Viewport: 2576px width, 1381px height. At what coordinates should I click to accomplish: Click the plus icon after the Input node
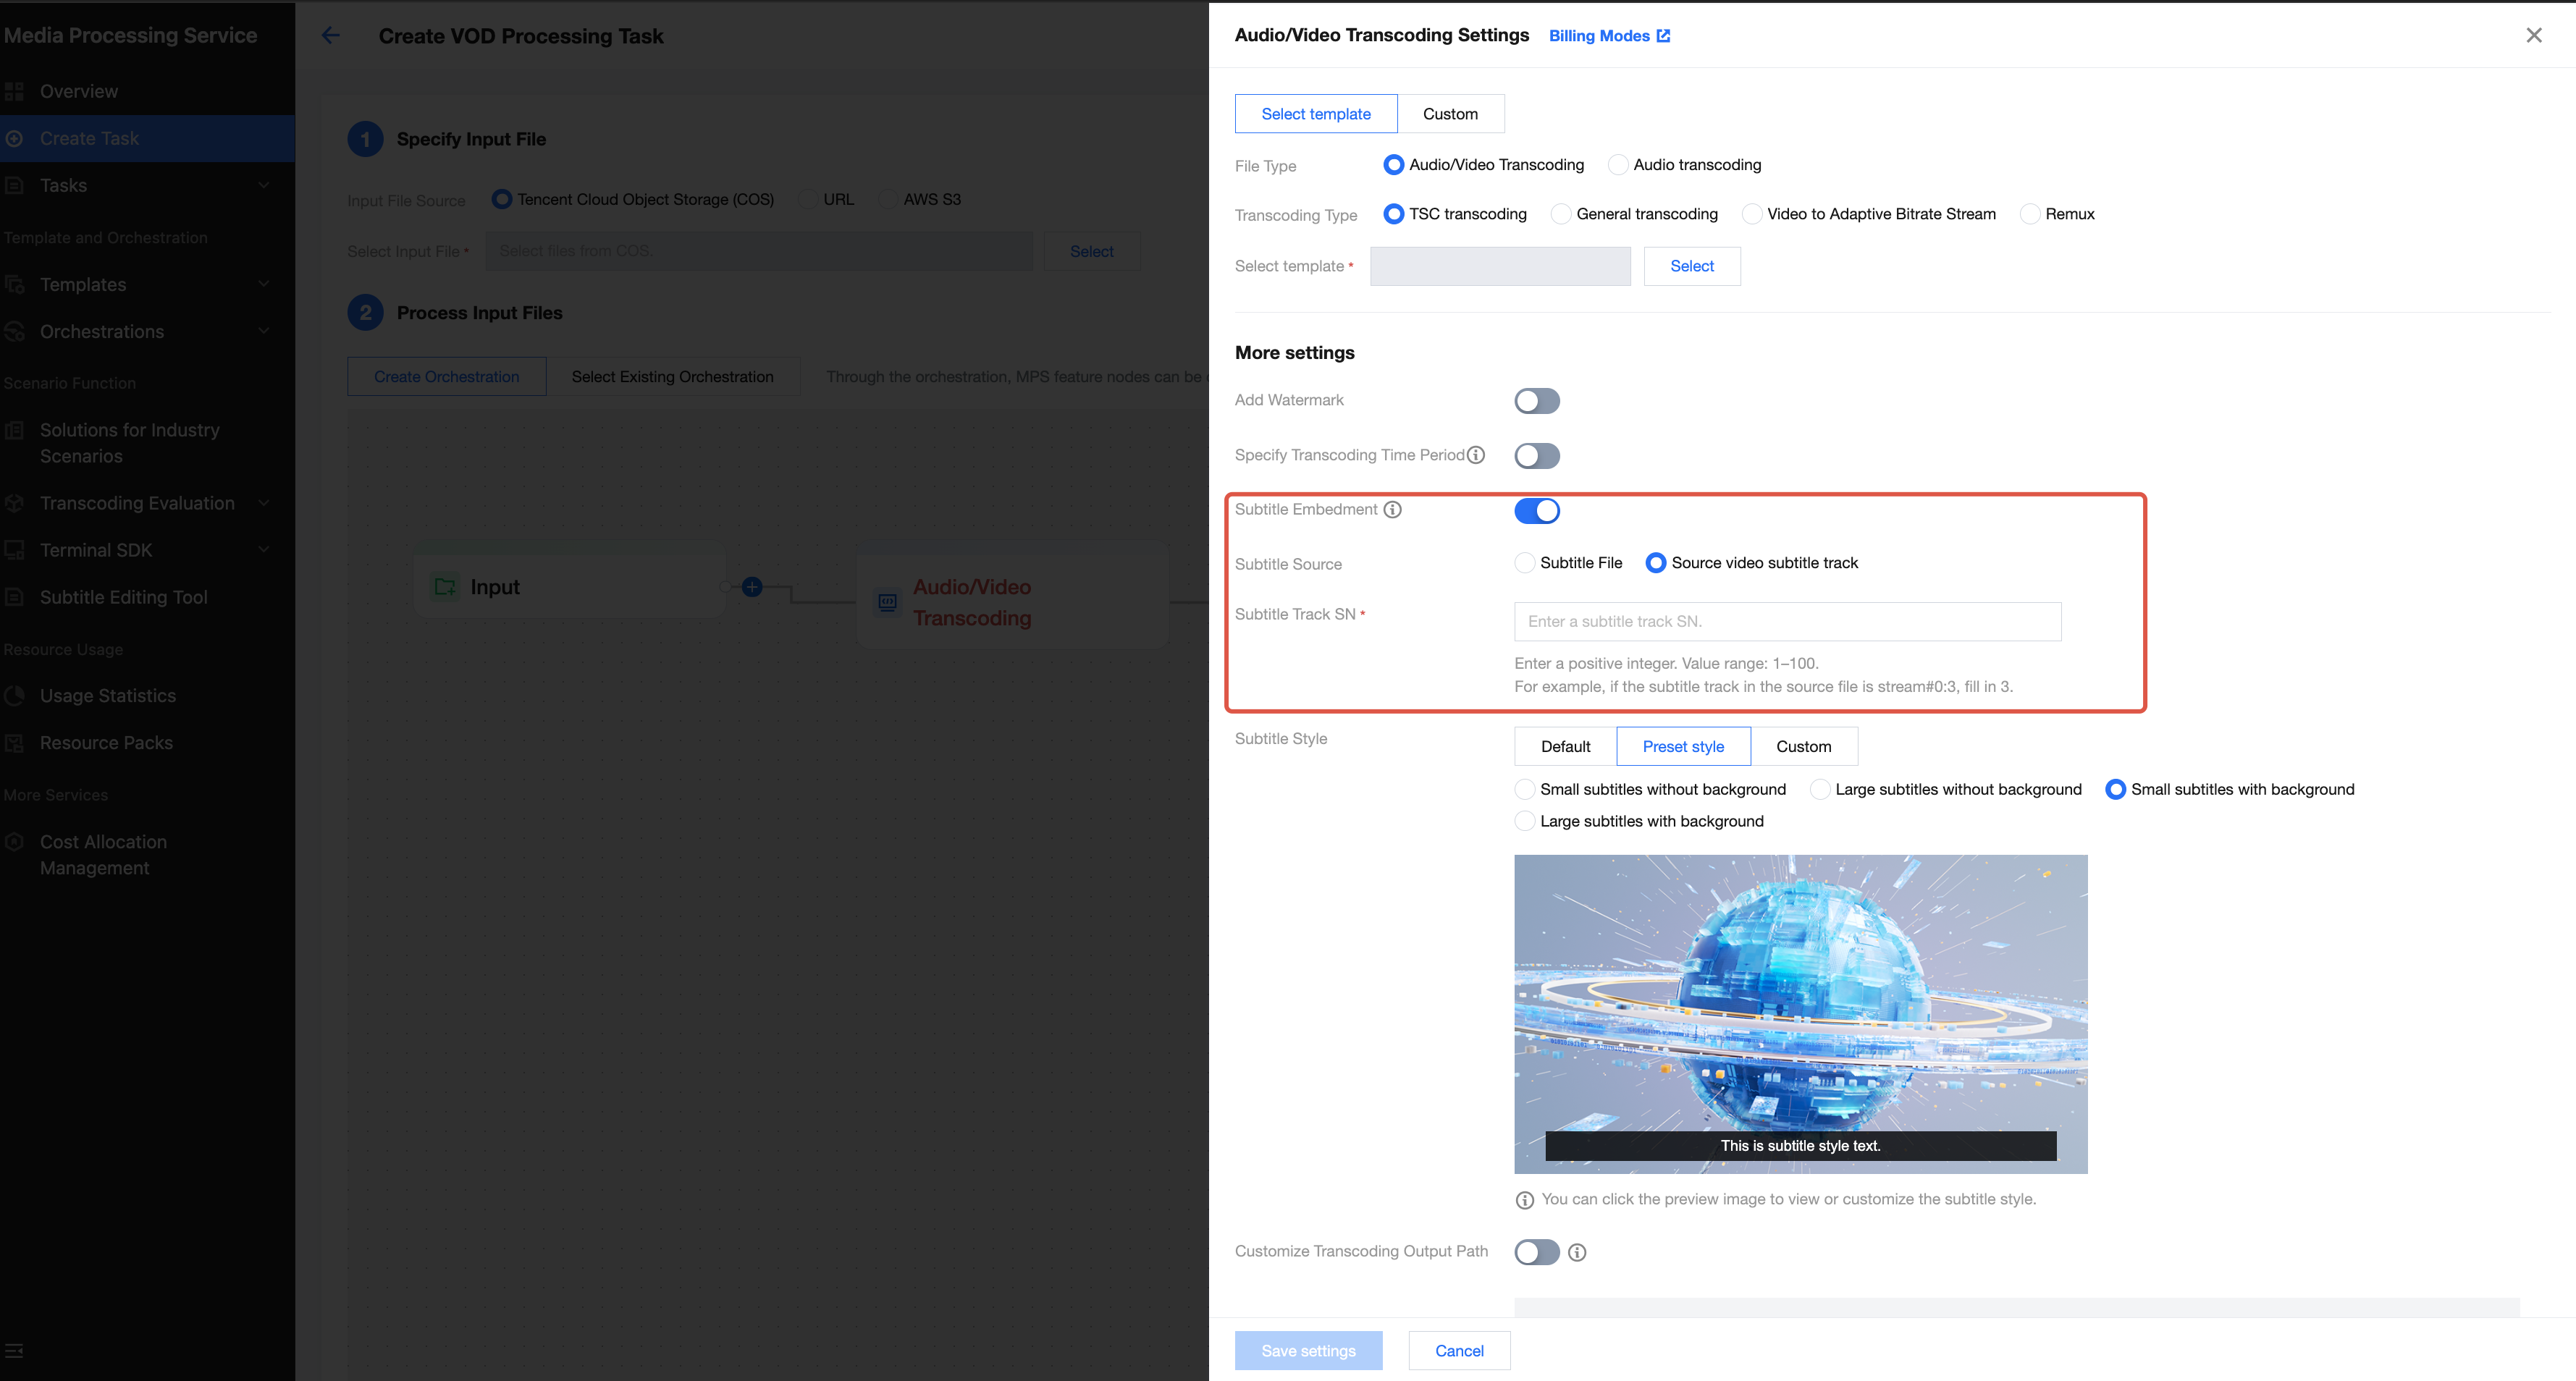coord(752,587)
